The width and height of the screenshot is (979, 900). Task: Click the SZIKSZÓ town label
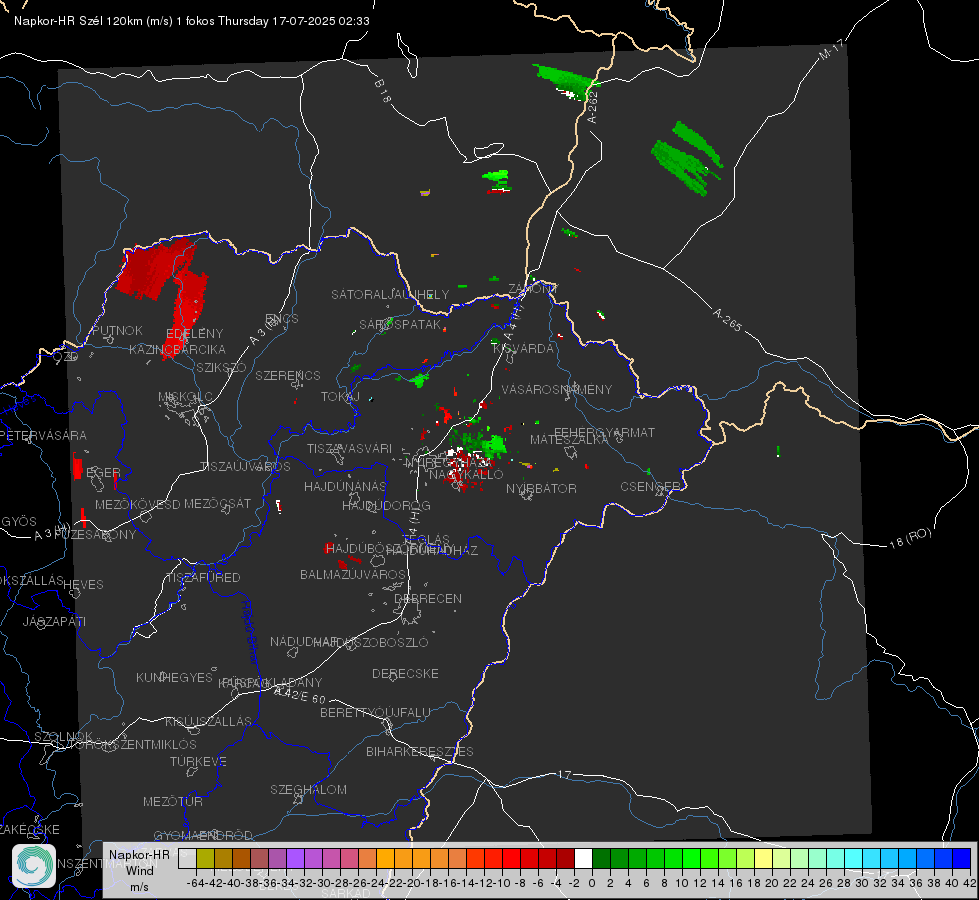pos(221,367)
